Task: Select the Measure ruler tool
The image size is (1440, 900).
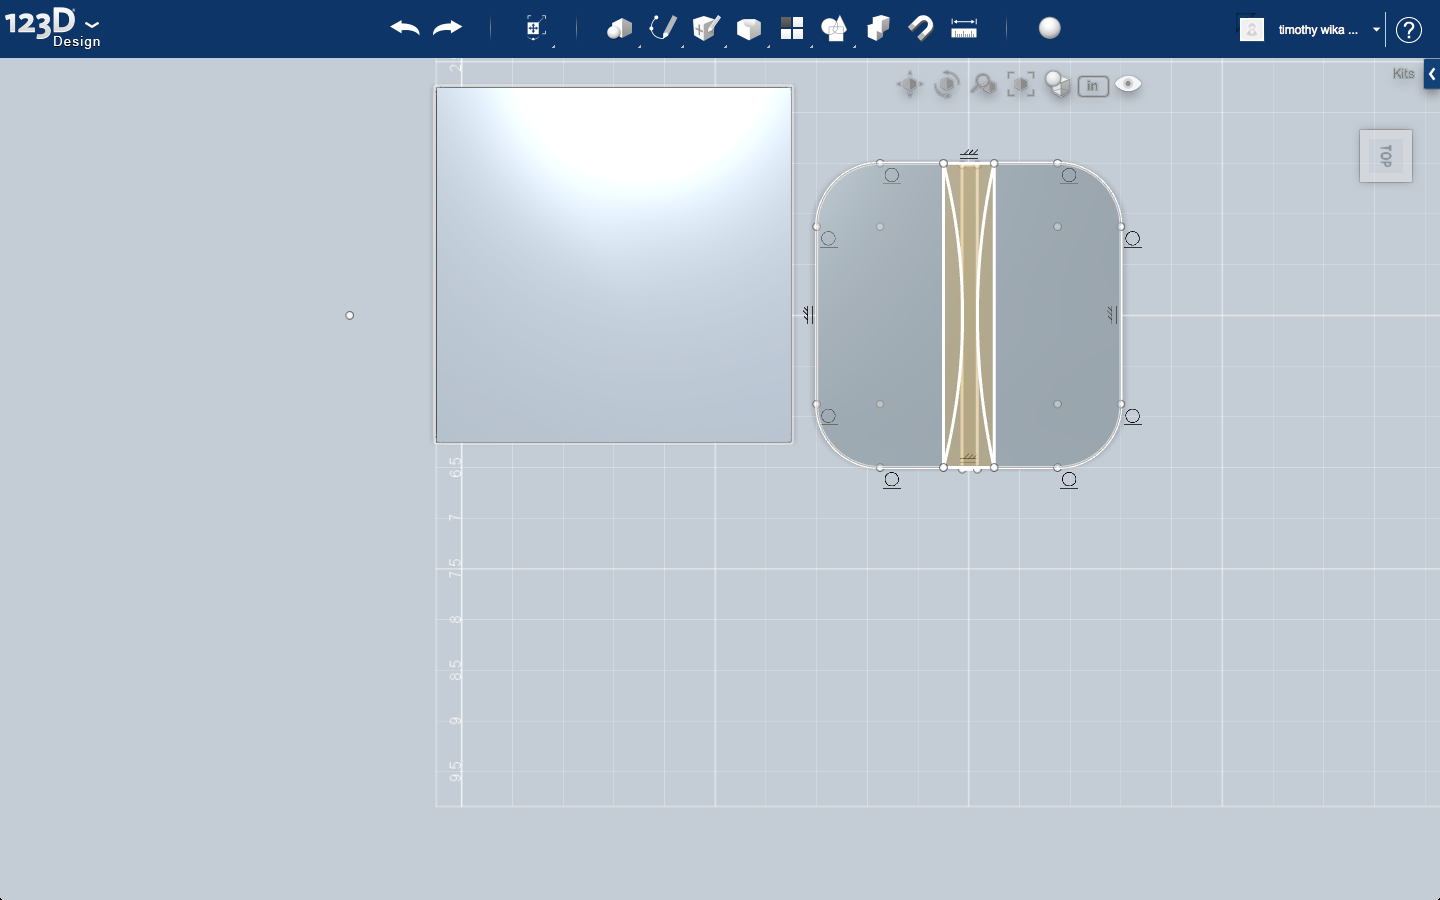Action: (964, 28)
